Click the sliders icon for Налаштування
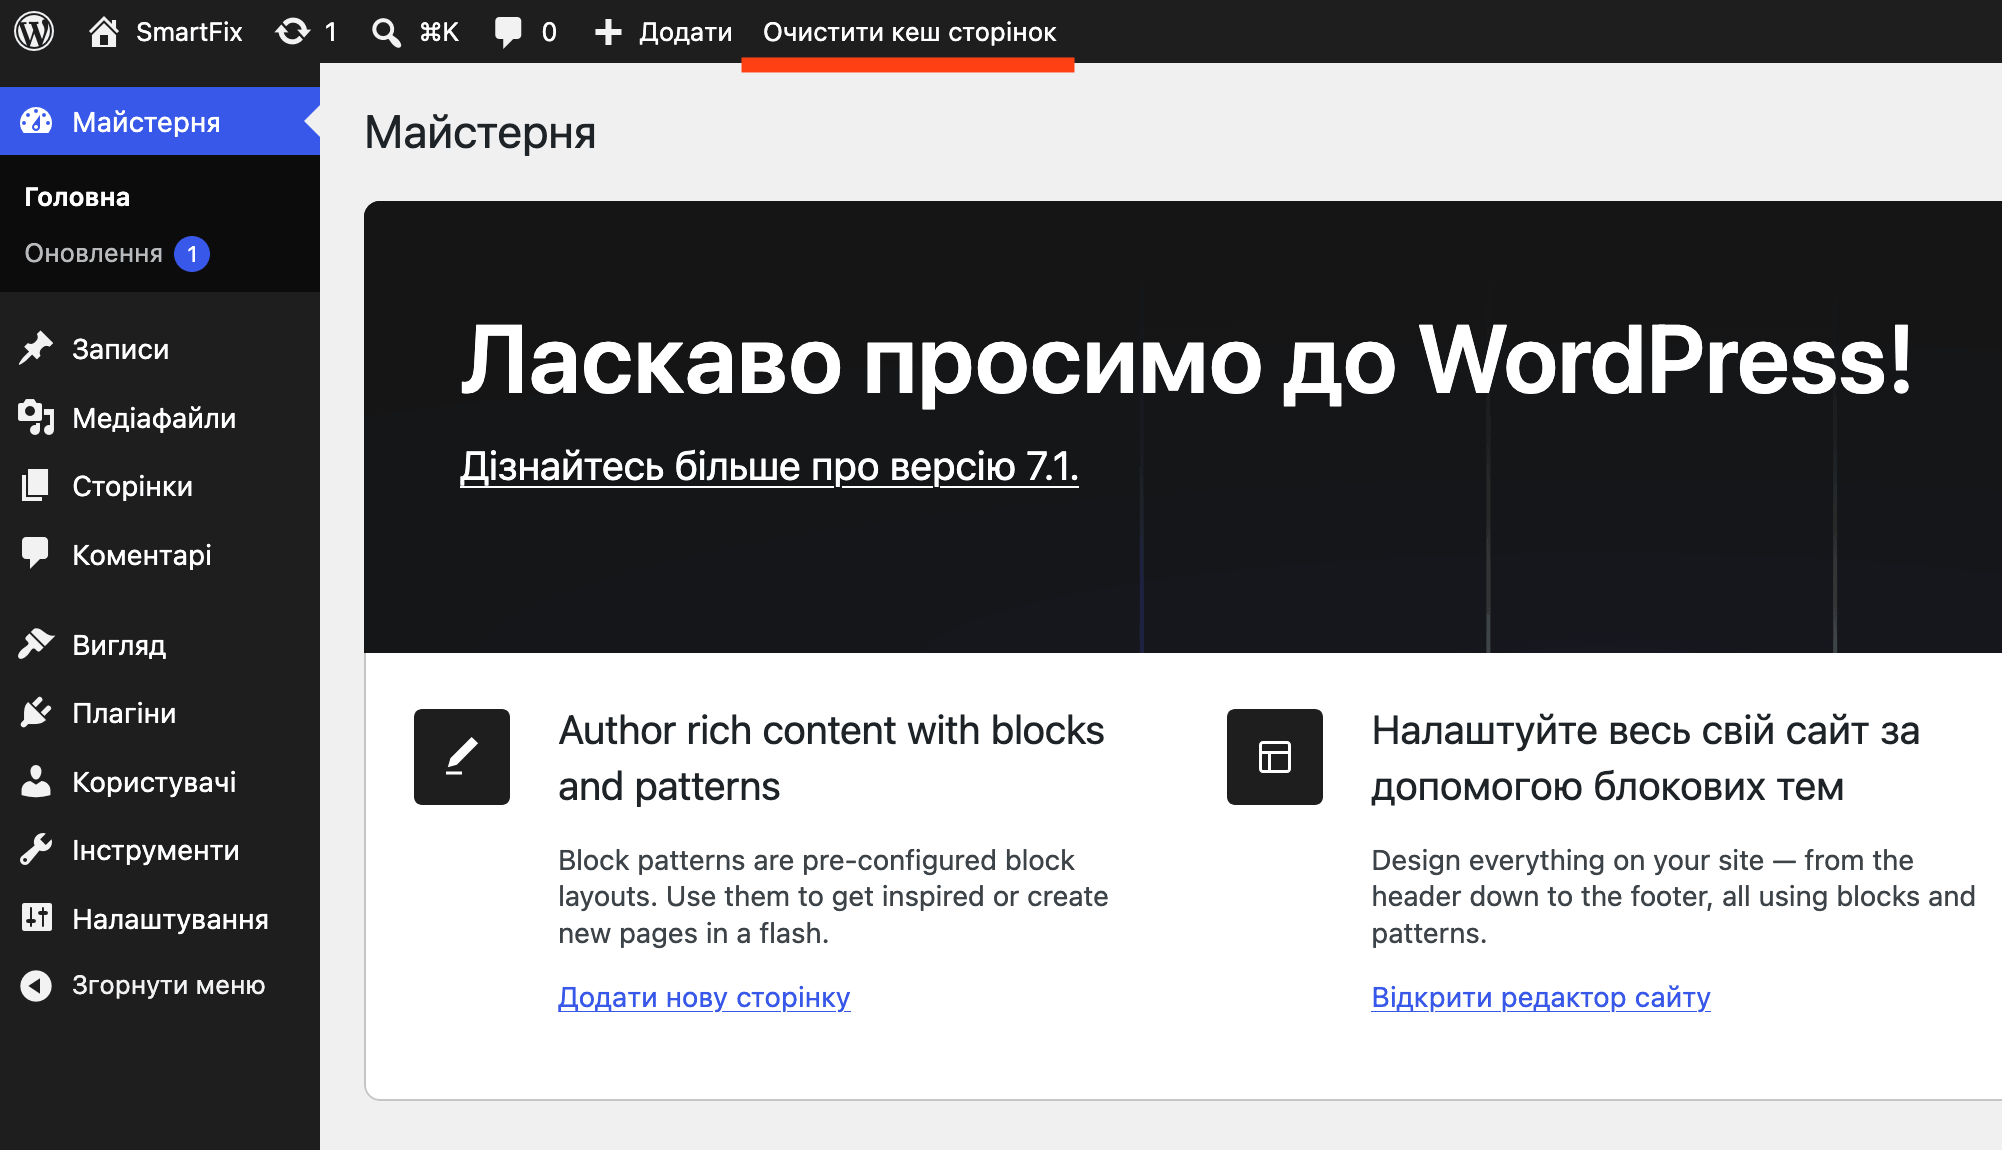The height and width of the screenshot is (1150, 2002). [x=36, y=917]
